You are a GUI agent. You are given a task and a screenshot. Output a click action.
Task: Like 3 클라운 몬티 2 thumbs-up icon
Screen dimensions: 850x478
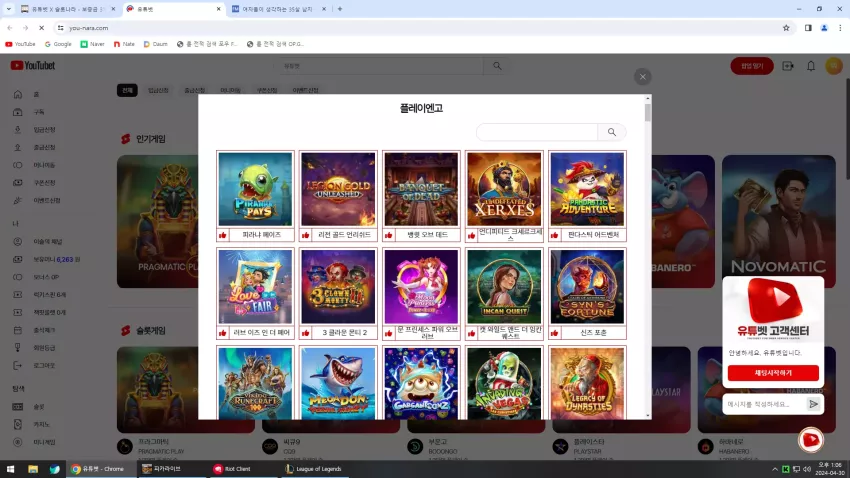[306, 333]
